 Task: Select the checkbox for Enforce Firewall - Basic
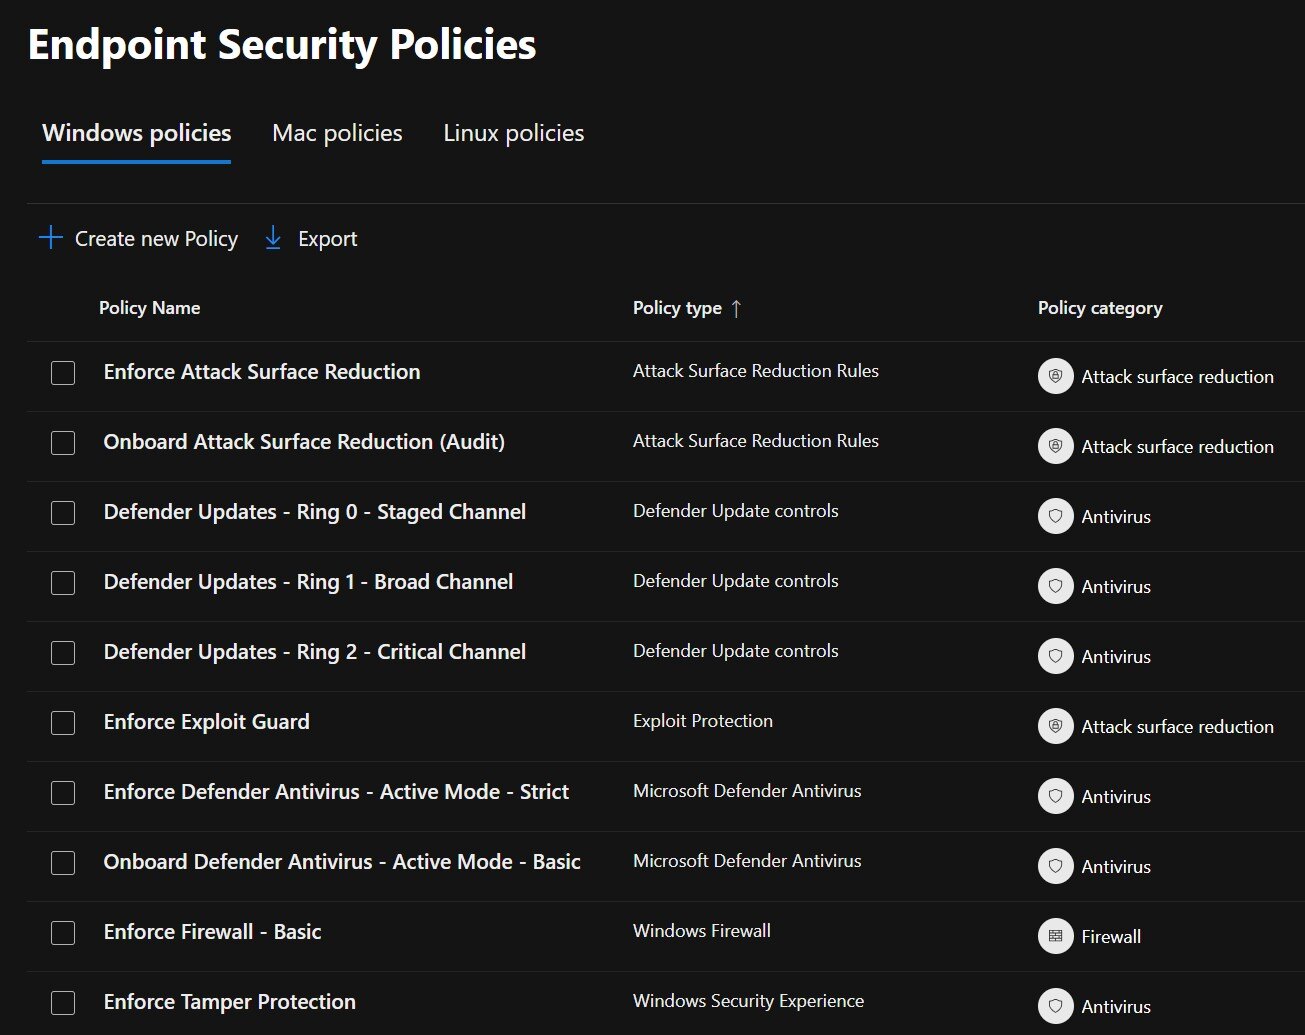62,932
